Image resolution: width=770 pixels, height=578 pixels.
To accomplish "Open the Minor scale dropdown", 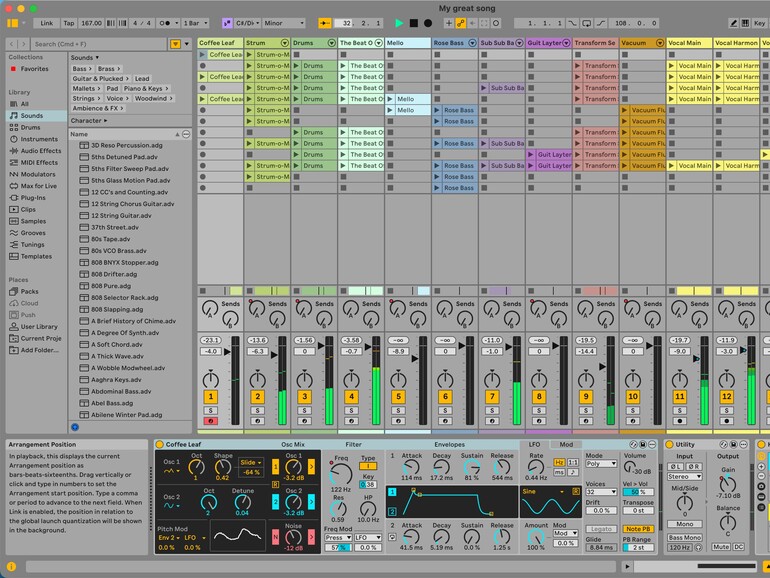I will (x=284, y=23).
